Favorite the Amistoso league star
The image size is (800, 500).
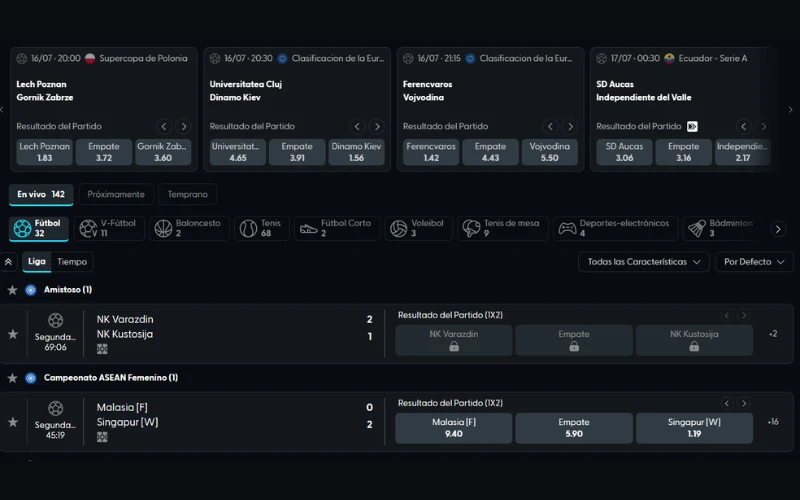point(12,290)
